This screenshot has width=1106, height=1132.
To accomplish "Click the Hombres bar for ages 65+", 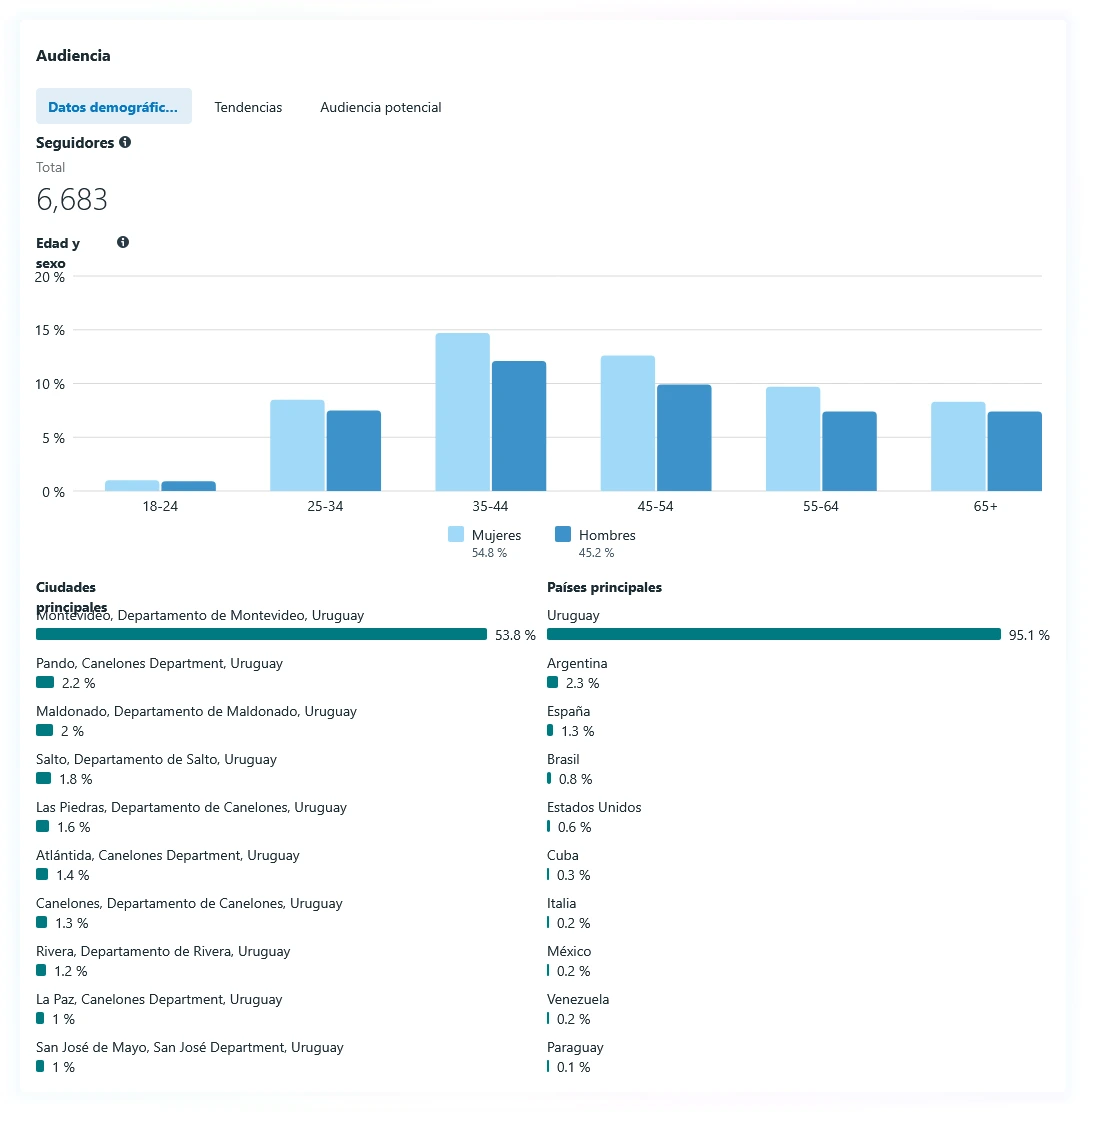I will (x=1014, y=451).
